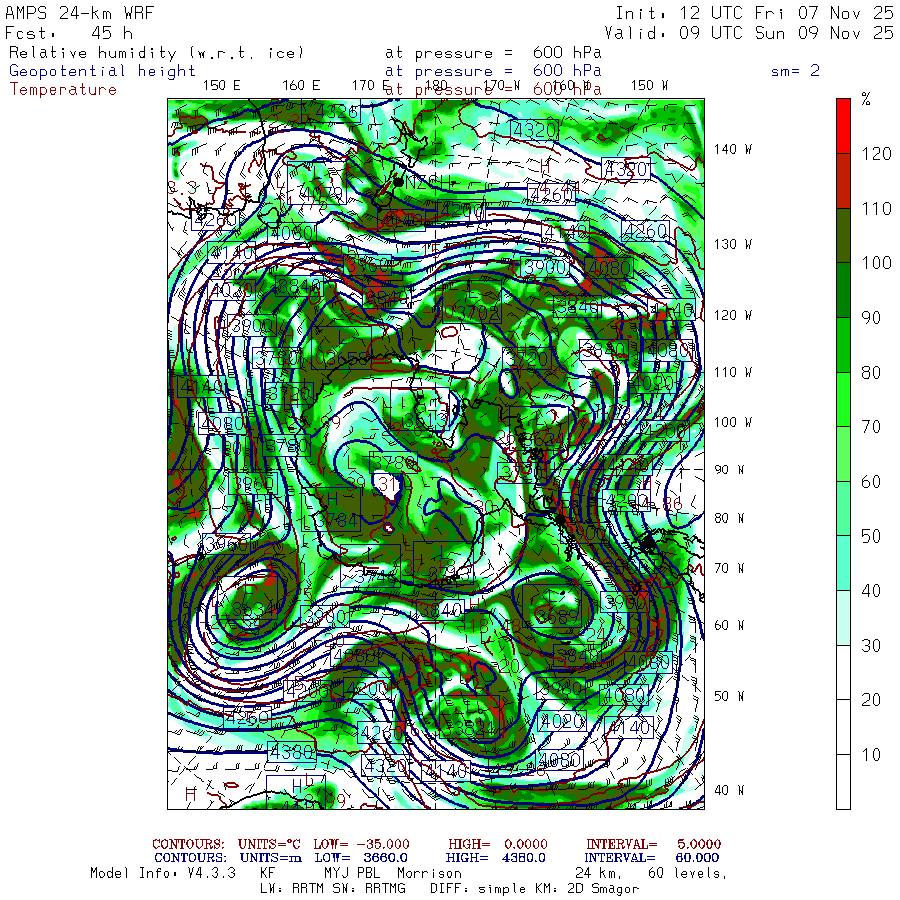Viewport: 900px width, 900px height.
Task: Click the 'sm= 2' smoothing label
Action: 795,71
